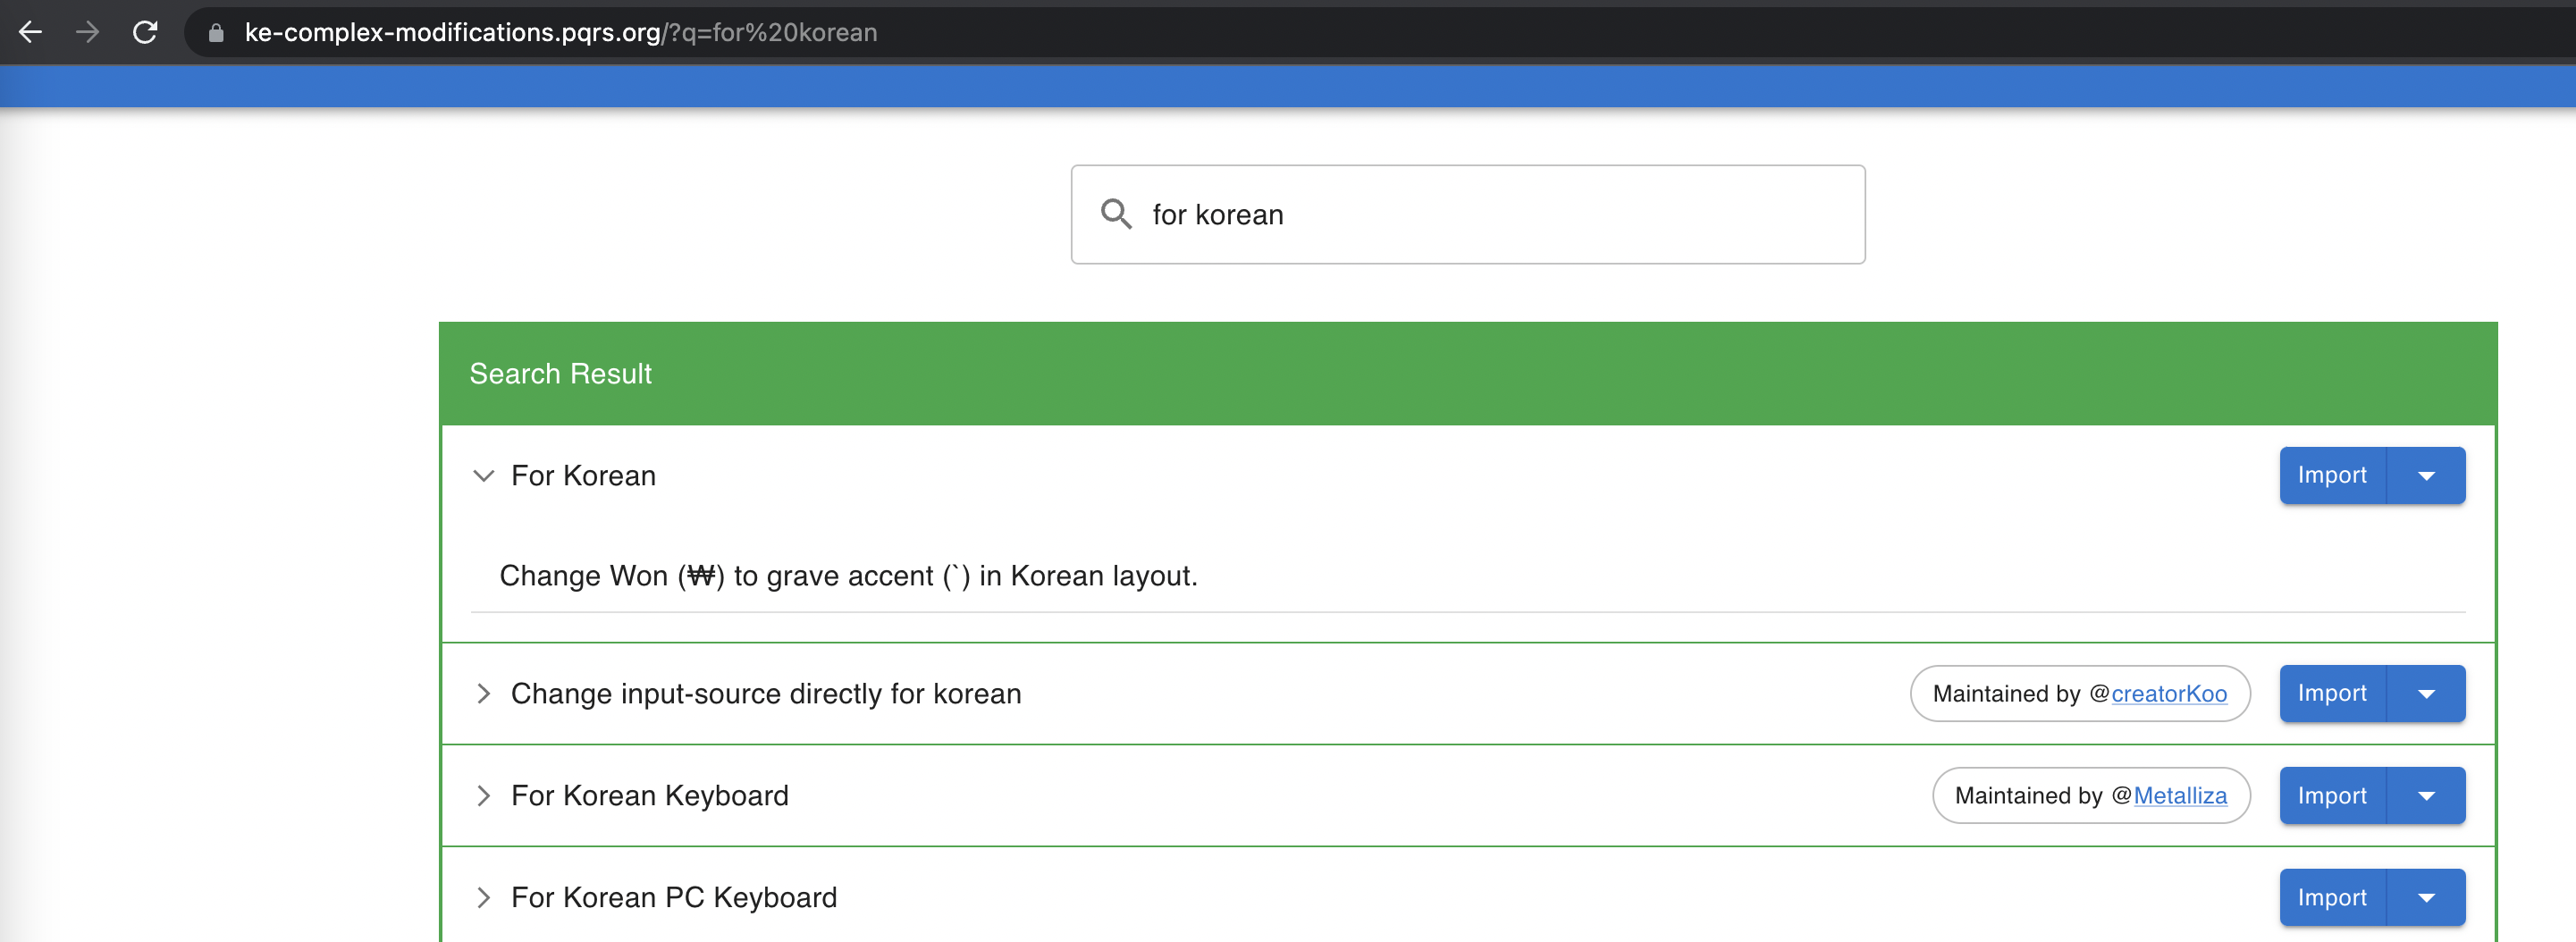Reload the current page
This screenshot has height=942, width=2576.
(x=145, y=32)
